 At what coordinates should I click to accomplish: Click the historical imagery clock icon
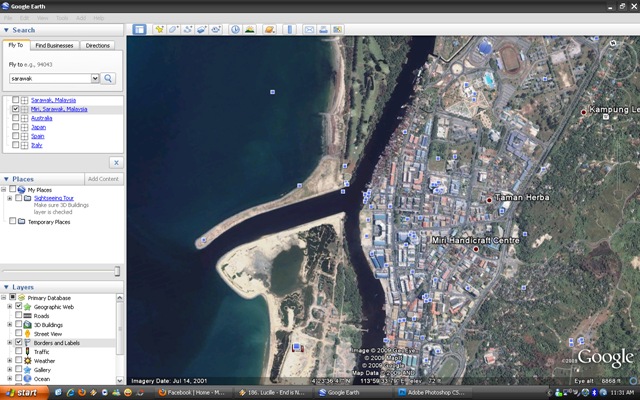pyautogui.click(x=236, y=29)
